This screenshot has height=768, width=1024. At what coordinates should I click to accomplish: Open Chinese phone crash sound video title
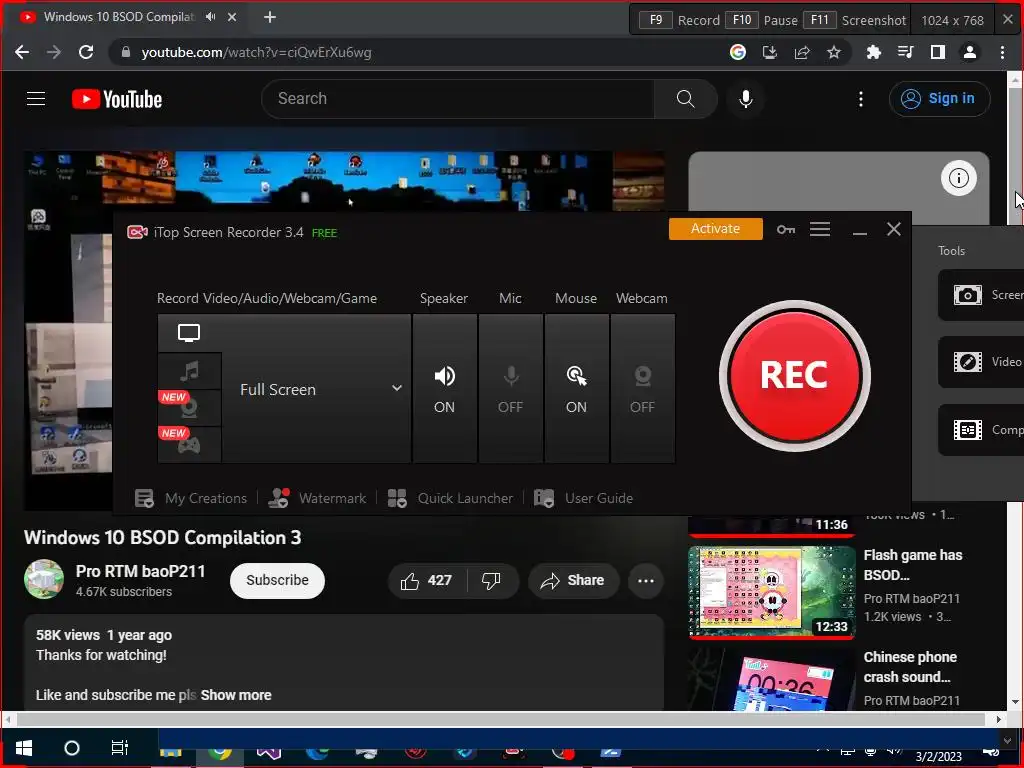click(910, 667)
